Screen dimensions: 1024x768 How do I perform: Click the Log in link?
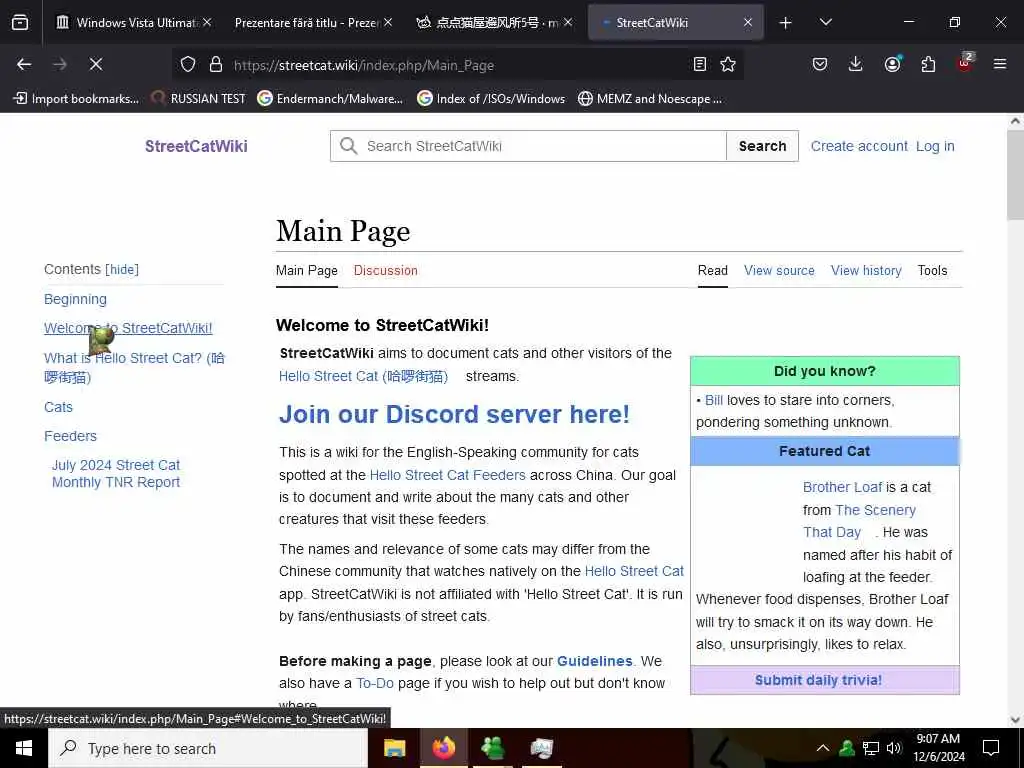pyautogui.click(x=935, y=146)
